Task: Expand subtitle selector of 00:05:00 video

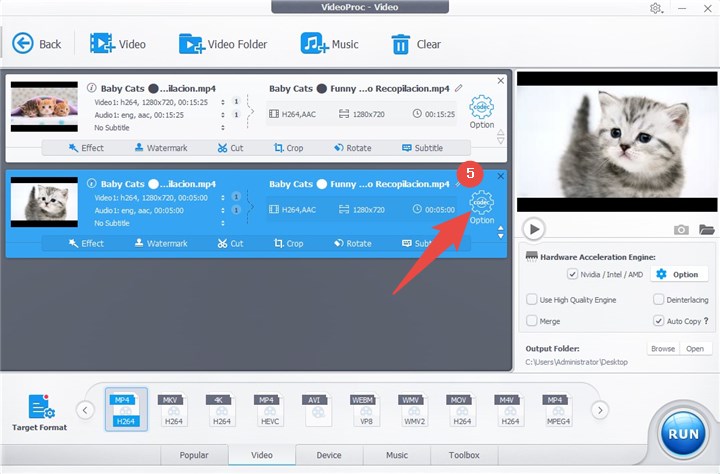Action: [x=223, y=223]
